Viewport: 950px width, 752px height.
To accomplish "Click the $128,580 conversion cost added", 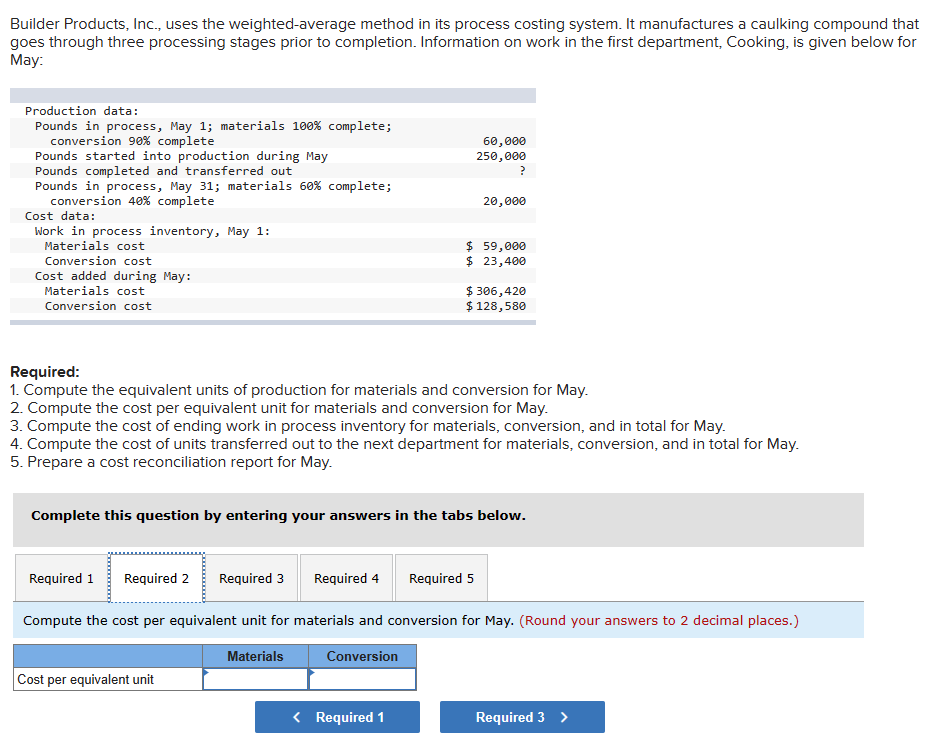I will (x=496, y=306).
